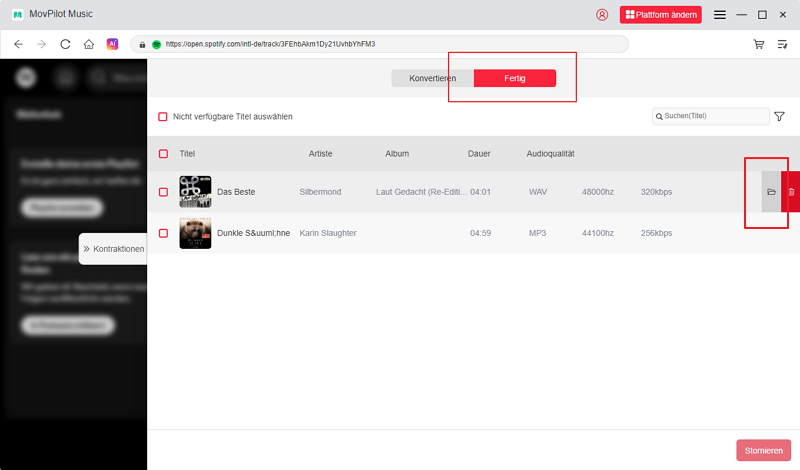Viewport: 800px width, 470px height.
Task: Open the filter funnel icon
Action: tap(779, 116)
